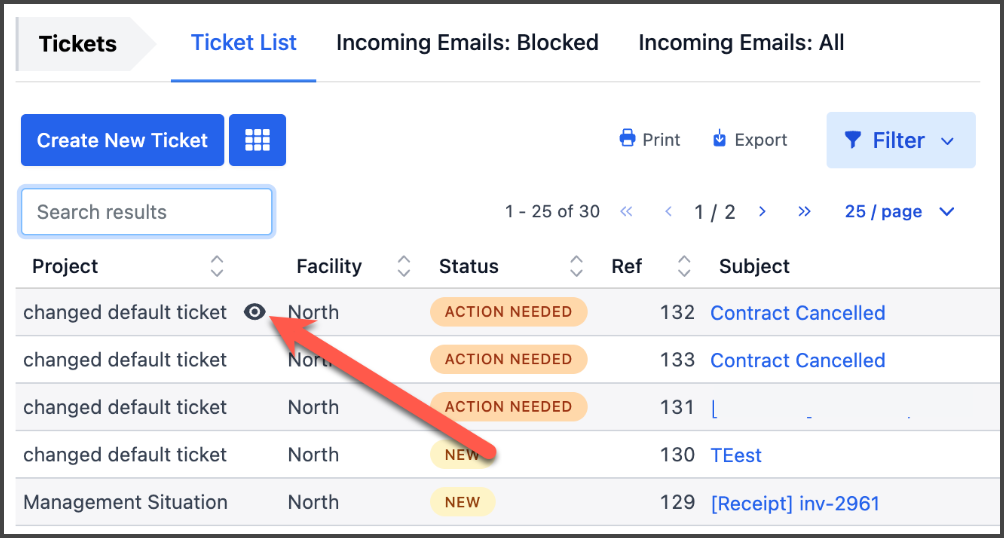Go to next page arrow
The height and width of the screenshot is (538, 1004).
[x=762, y=211]
